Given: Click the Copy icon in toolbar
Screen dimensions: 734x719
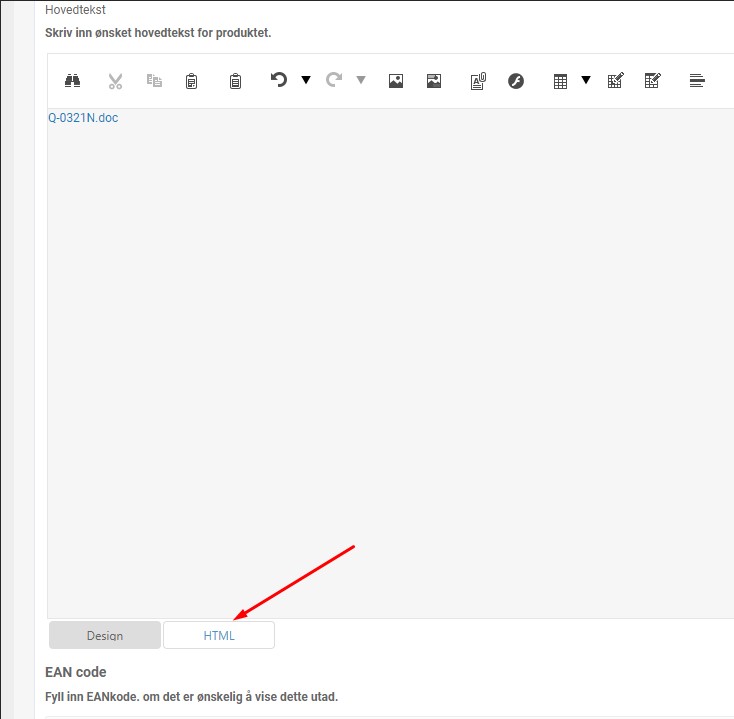Looking at the screenshot, I should [x=154, y=81].
